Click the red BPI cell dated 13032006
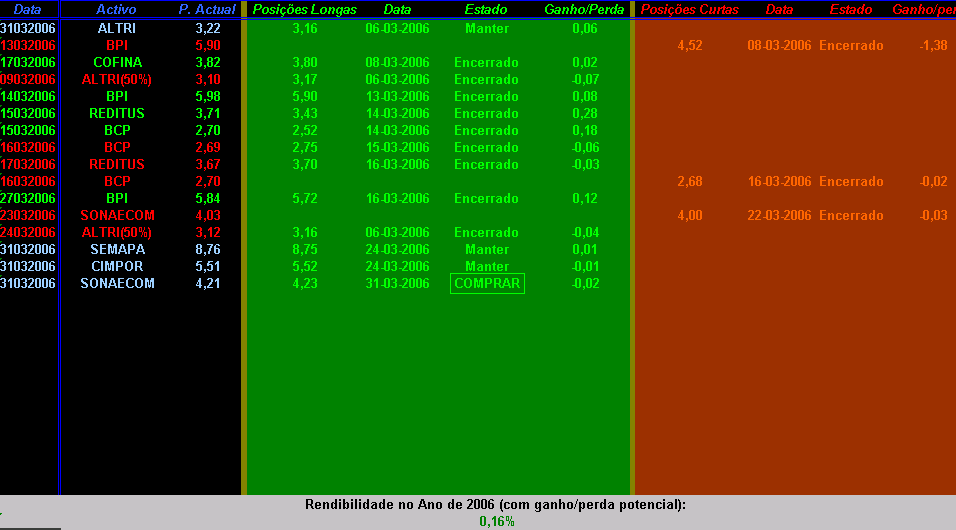The height and width of the screenshot is (530, 956). click(116, 45)
